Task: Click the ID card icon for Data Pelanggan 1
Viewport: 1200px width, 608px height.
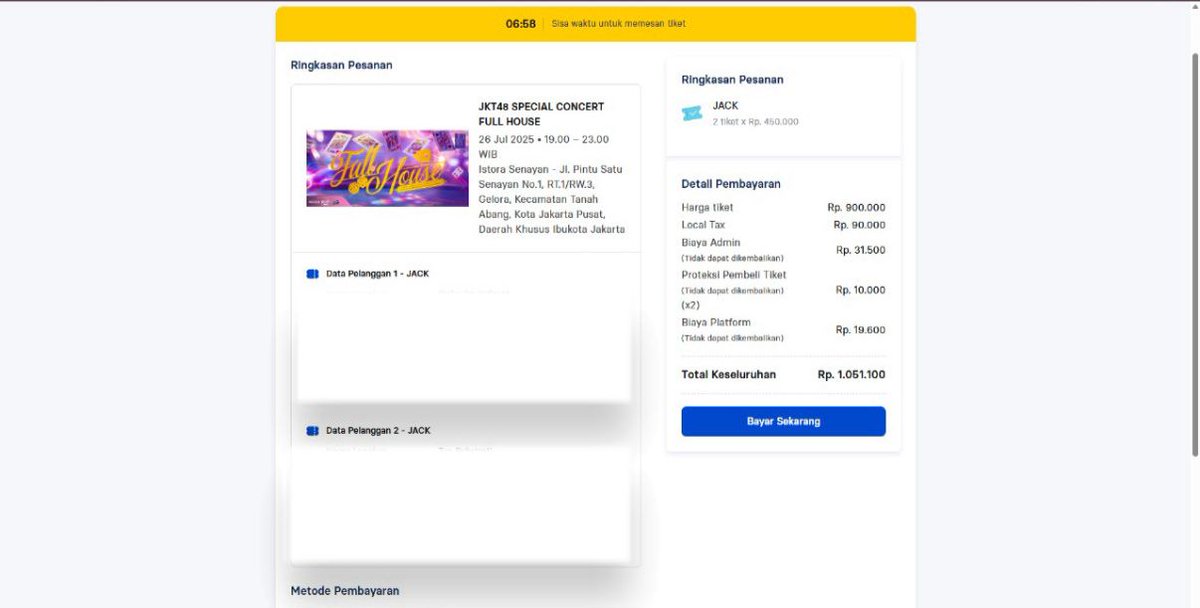Action: point(312,273)
